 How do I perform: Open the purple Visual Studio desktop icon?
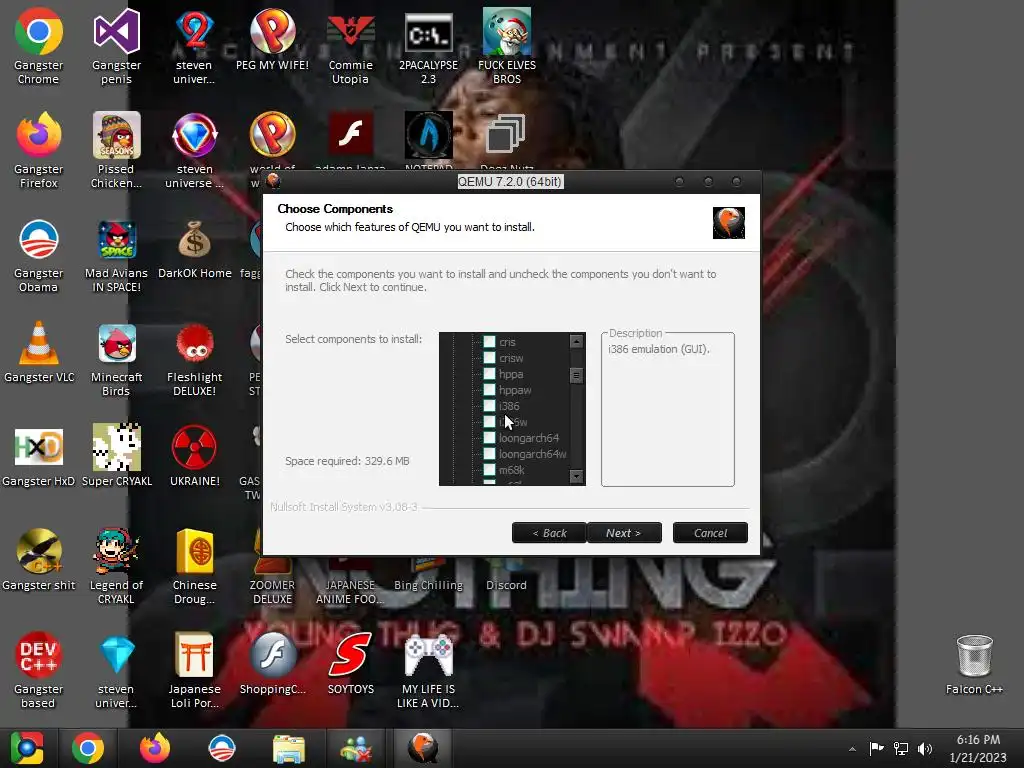pyautogui.click(x=116, y=46)
